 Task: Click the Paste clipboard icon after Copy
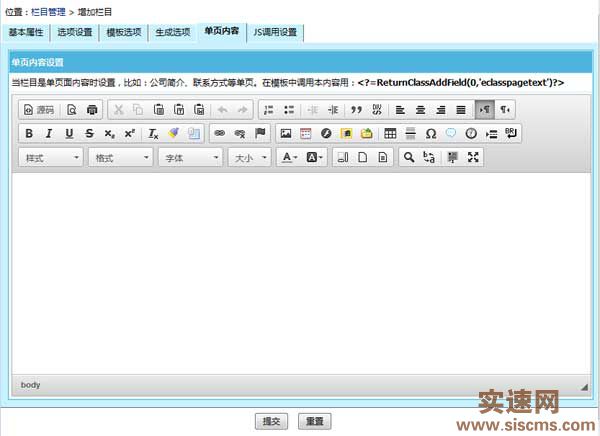click(158, 110)
